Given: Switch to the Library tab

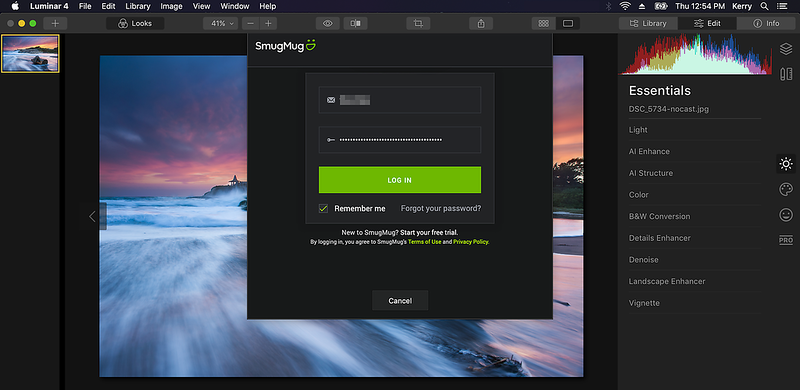Looking at the screenshot, I should click(648, 23).
